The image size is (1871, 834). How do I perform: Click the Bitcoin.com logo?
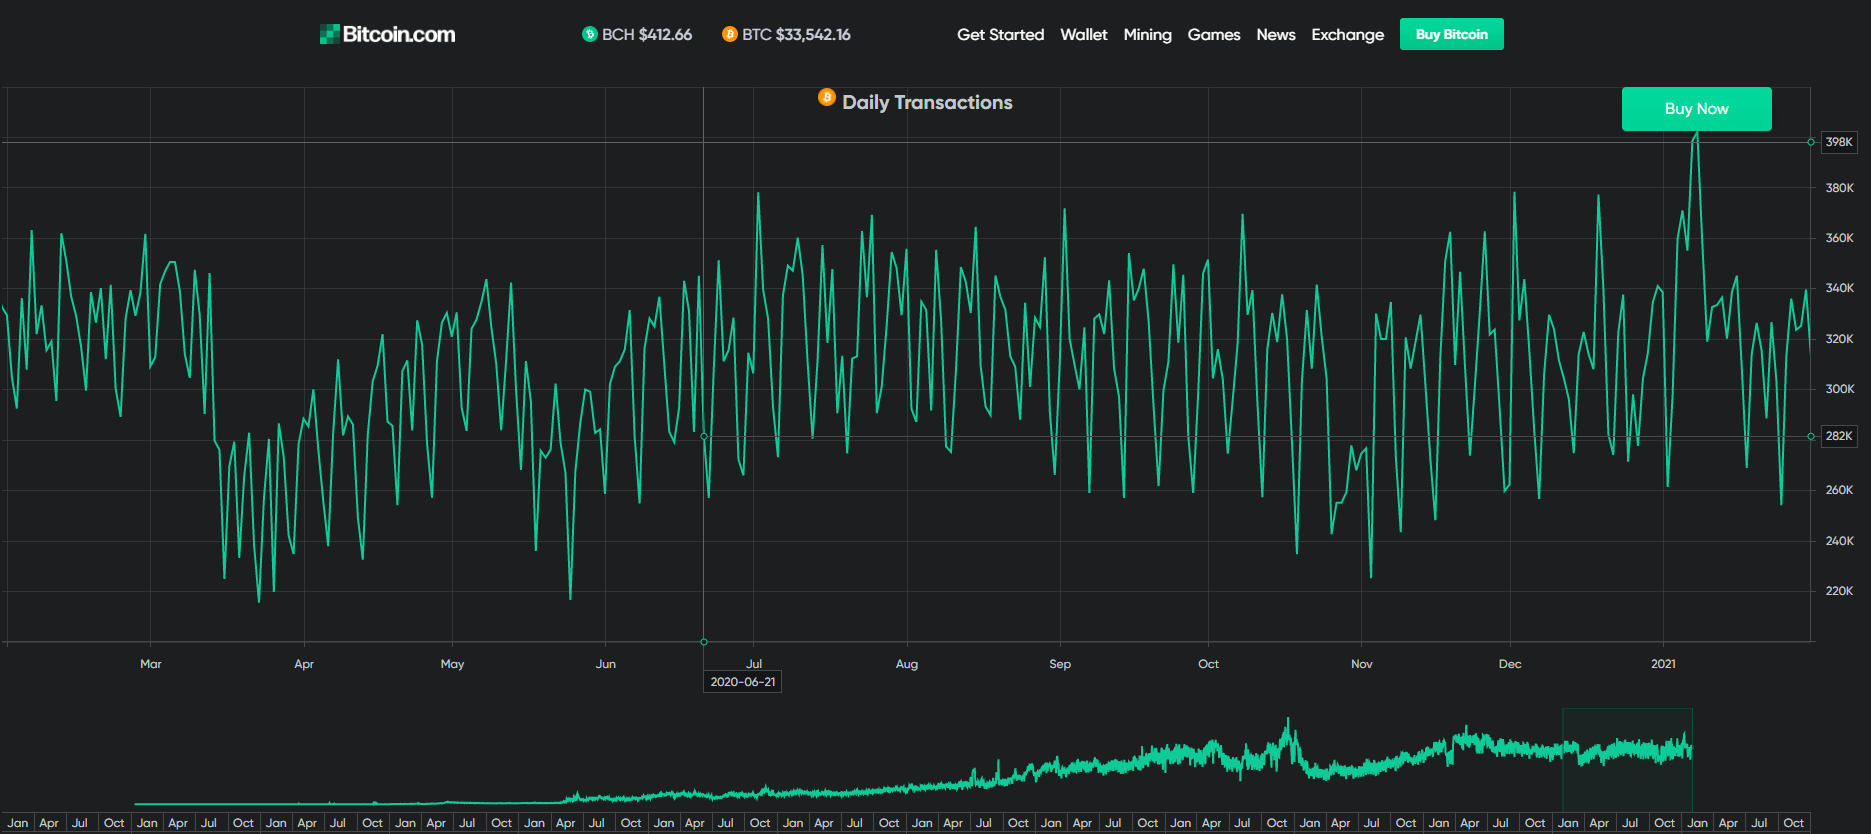tap(387, 34)
